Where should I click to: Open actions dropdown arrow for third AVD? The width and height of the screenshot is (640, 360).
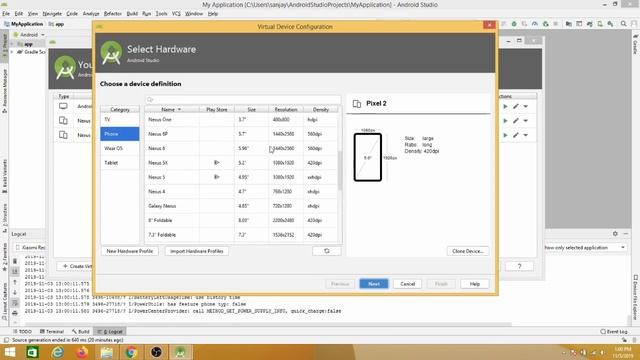(526, 135)
